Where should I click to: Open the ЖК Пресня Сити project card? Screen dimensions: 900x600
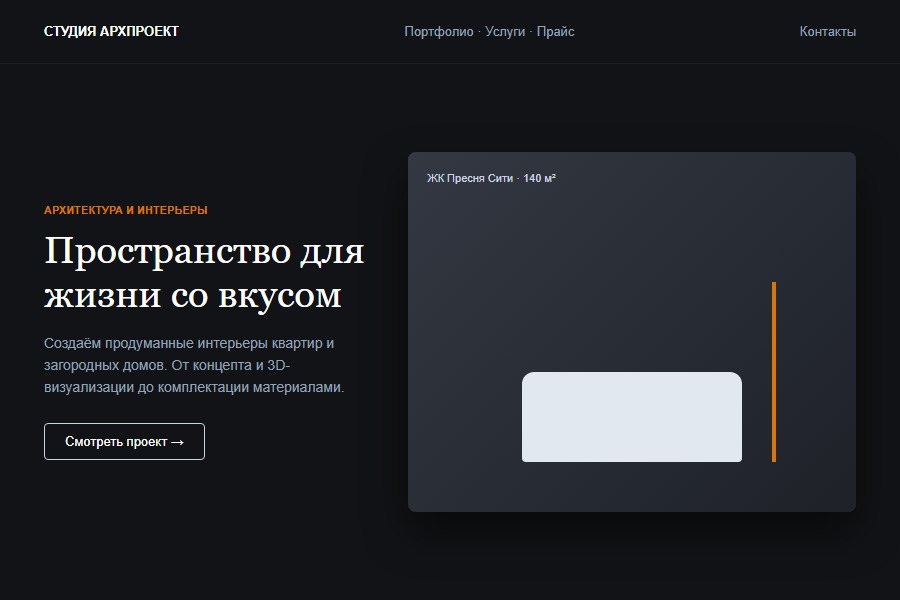631,332
